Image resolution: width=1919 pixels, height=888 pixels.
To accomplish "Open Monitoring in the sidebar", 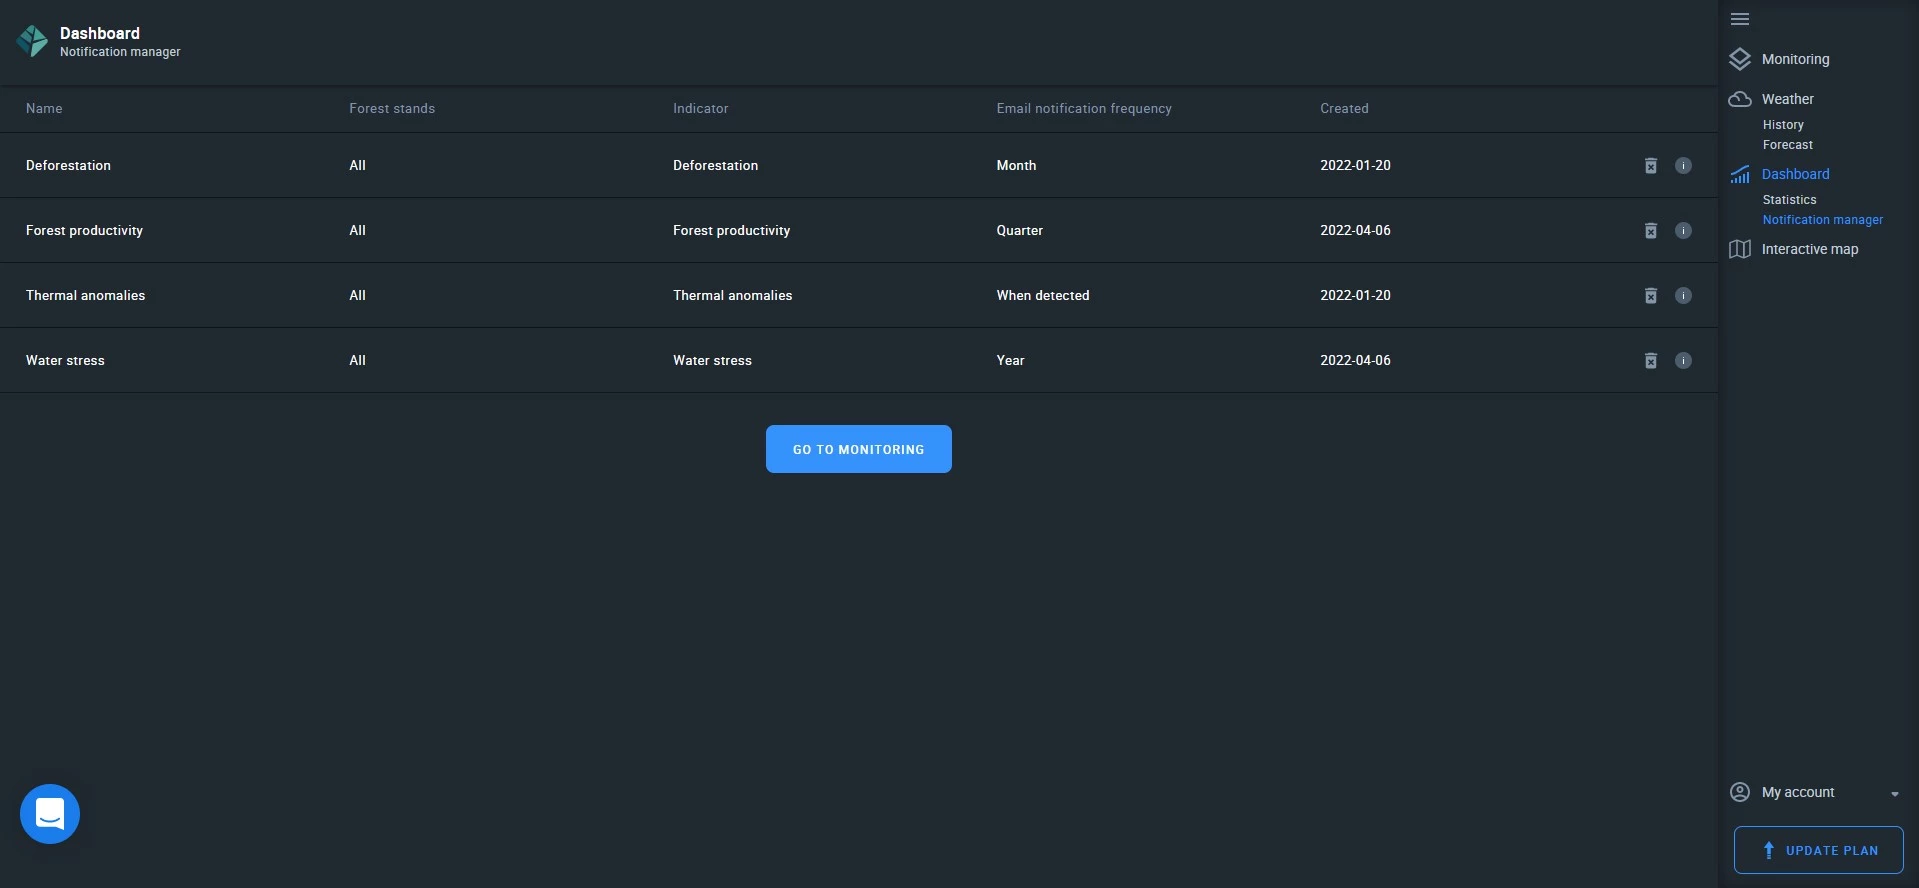I will (x=1795, y=59).
